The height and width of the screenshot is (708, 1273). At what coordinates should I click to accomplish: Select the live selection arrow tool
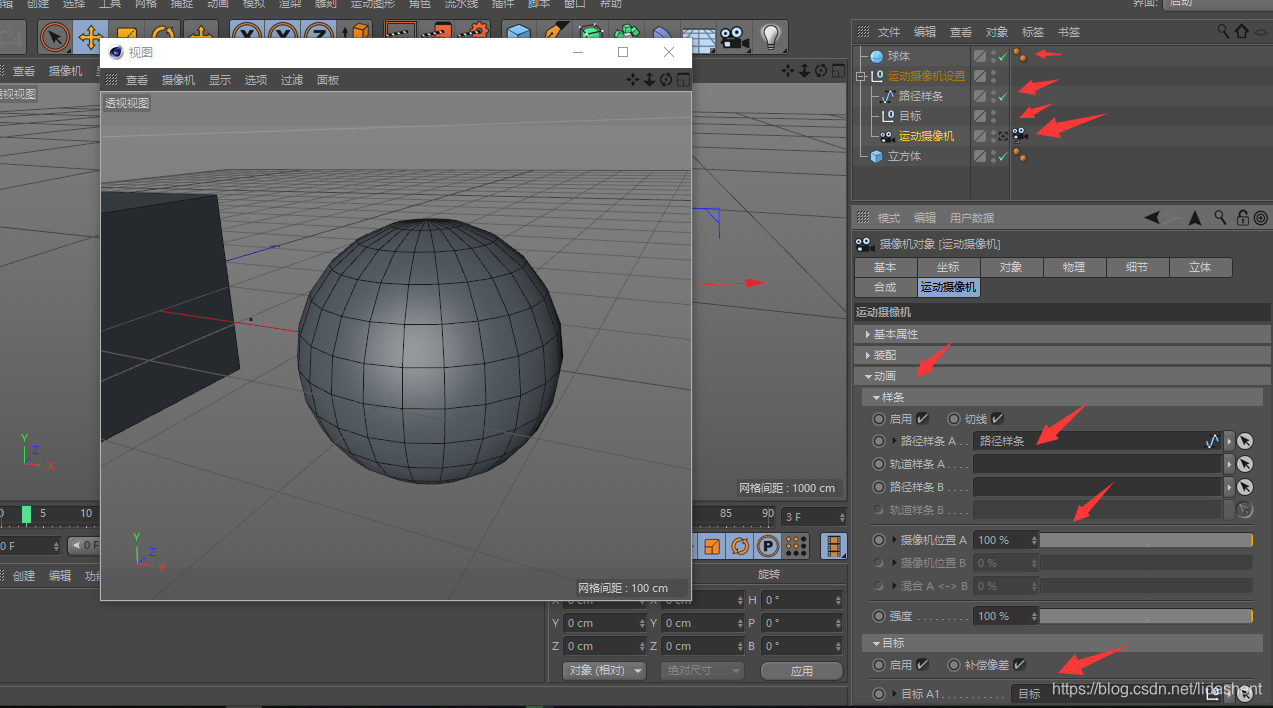pyautogui.click(x=55, y=38)
